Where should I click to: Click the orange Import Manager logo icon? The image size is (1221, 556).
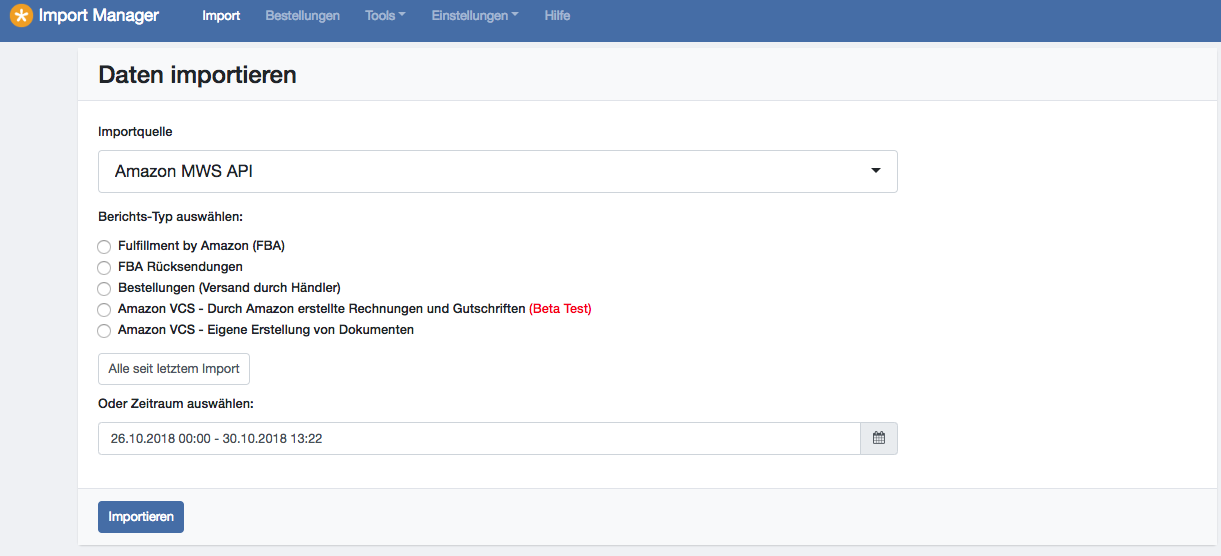tap(21, 16)
